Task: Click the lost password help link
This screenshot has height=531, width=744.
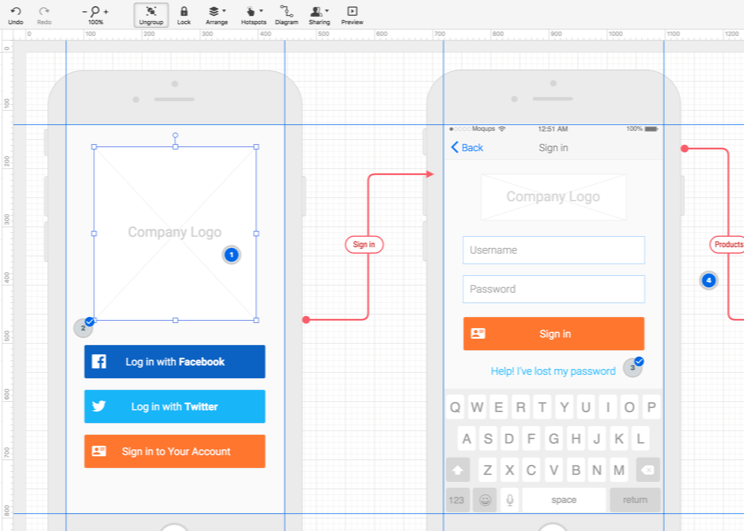Action: point(553,371)
